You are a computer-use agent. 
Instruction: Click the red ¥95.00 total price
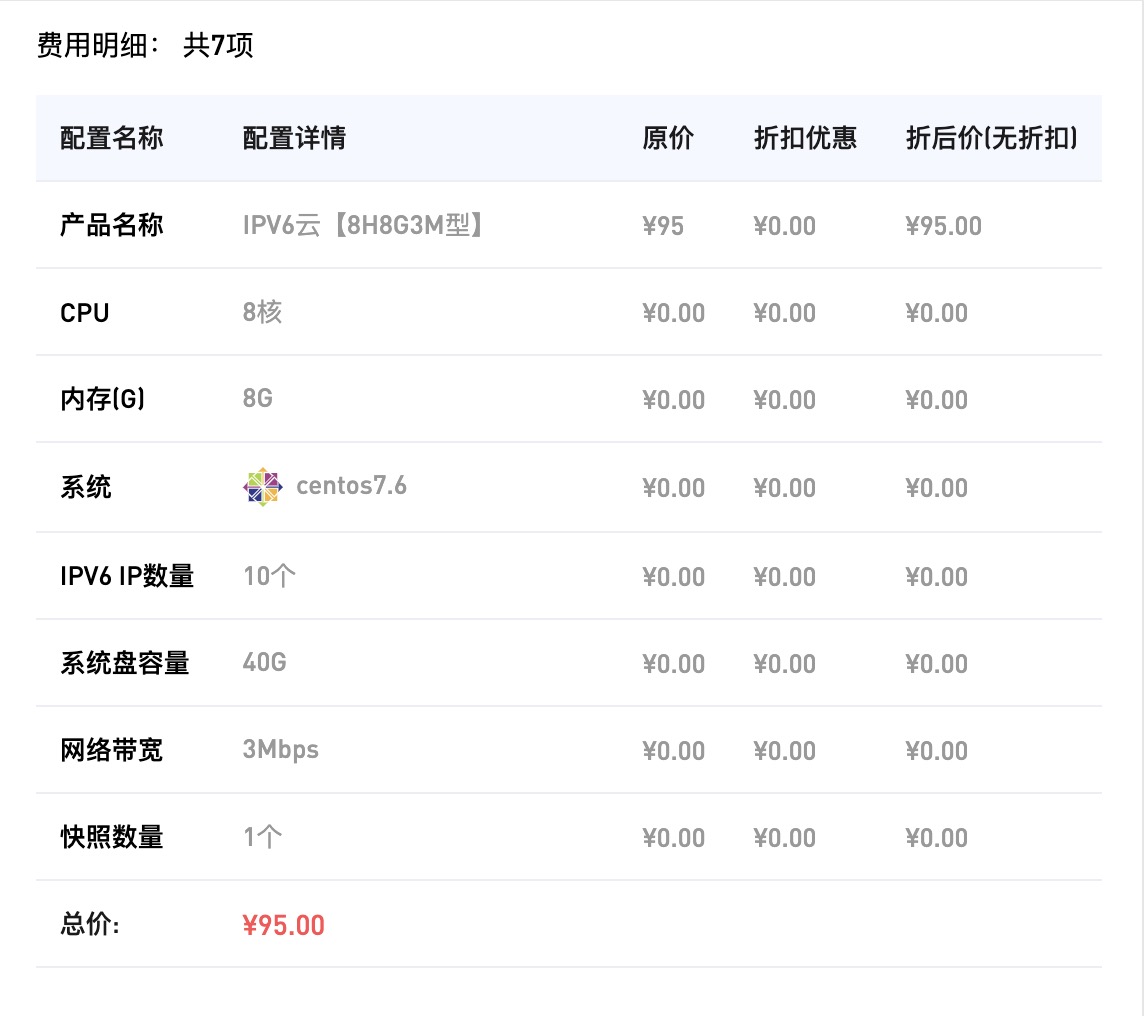click(x=283, y=926)
